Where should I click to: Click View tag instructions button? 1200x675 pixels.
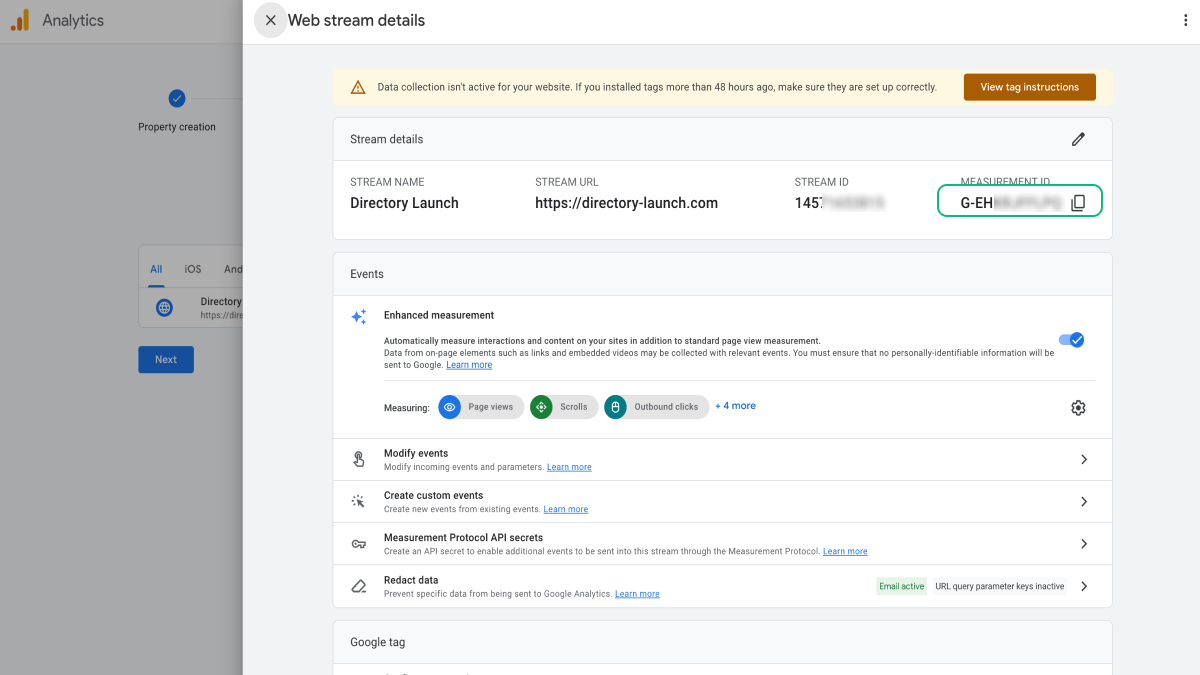(1029, 87)
